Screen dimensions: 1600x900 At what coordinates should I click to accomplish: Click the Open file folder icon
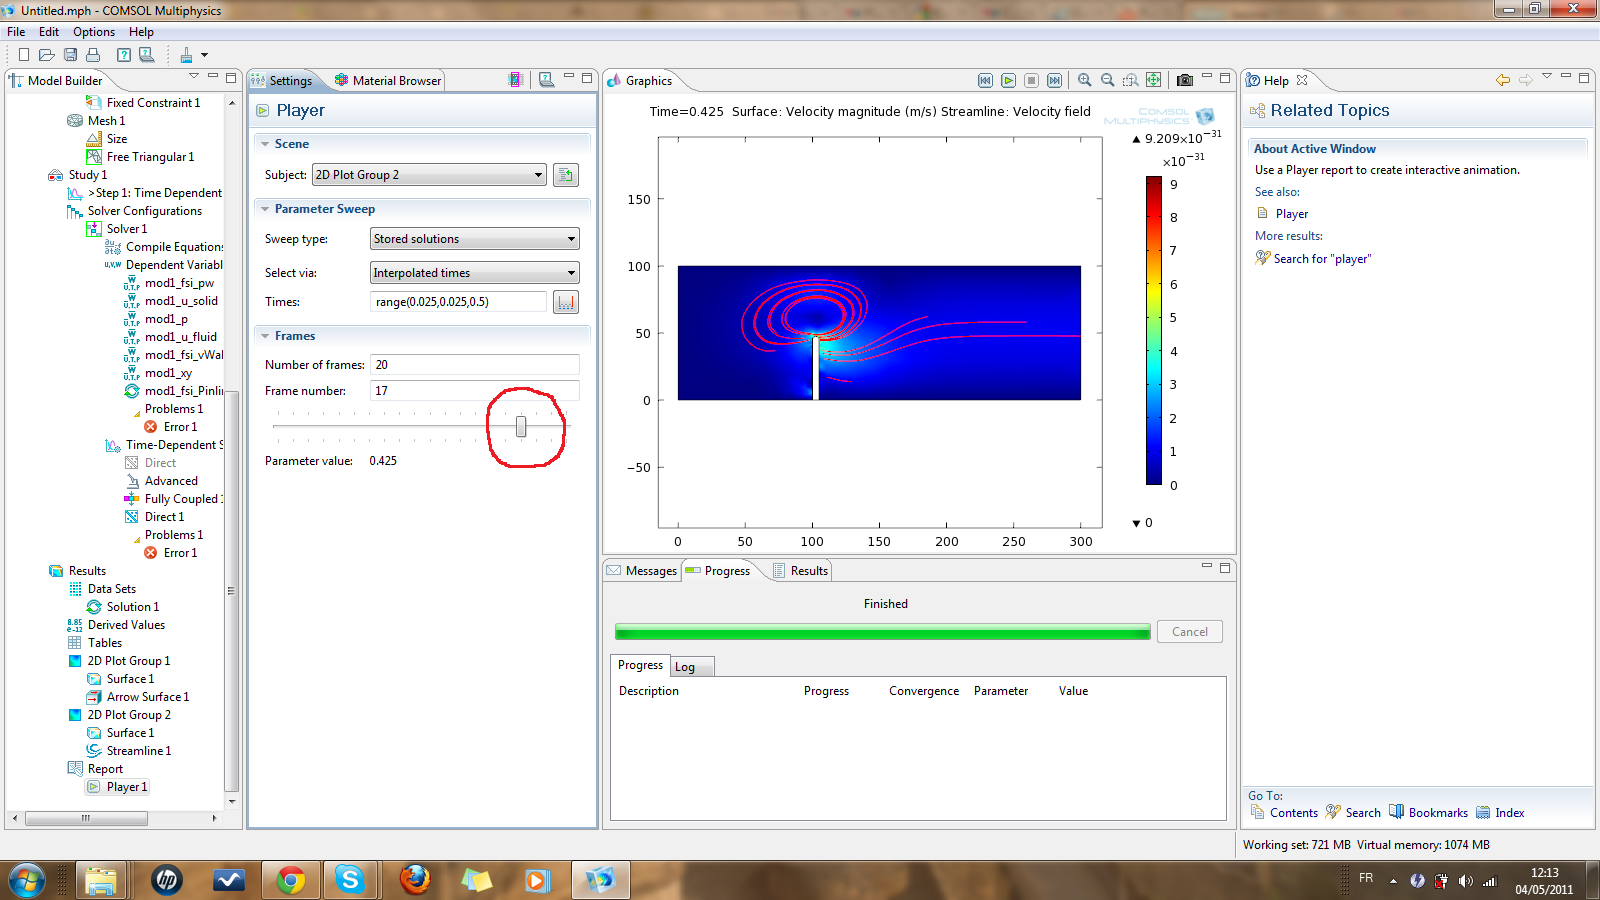pyautogui.click(x=46, y=55)
